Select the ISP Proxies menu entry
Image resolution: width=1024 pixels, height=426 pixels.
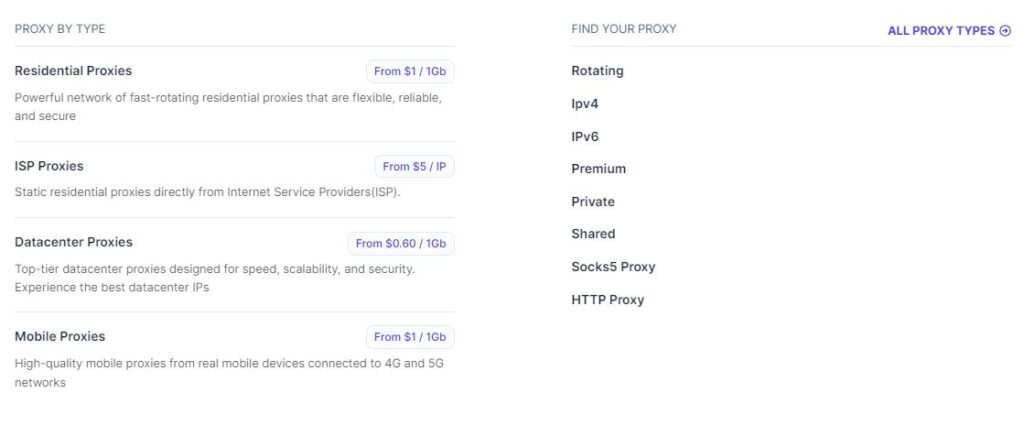coord(49,166)
